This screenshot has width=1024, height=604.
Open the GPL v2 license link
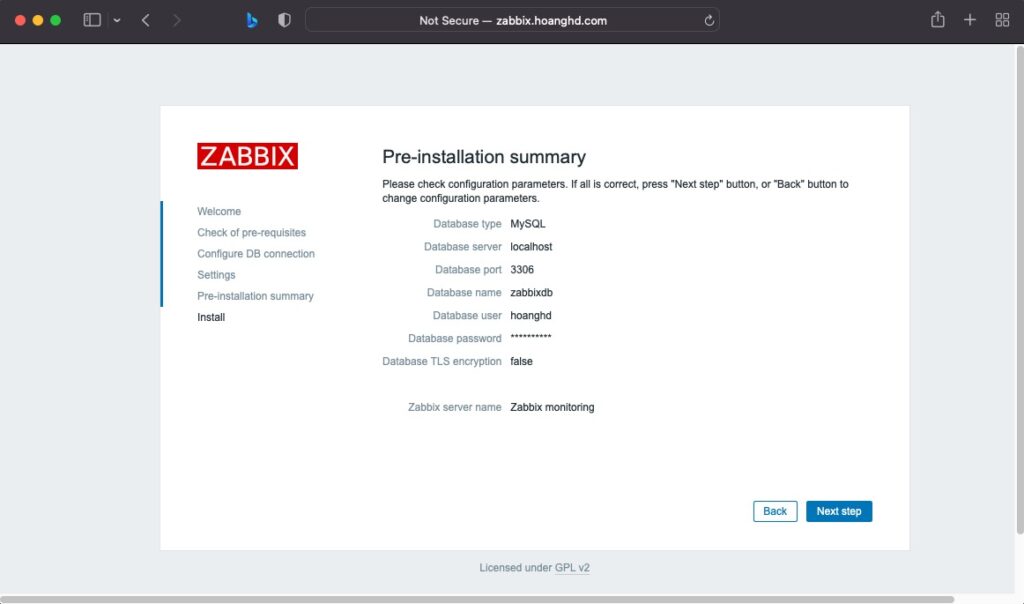572,568
